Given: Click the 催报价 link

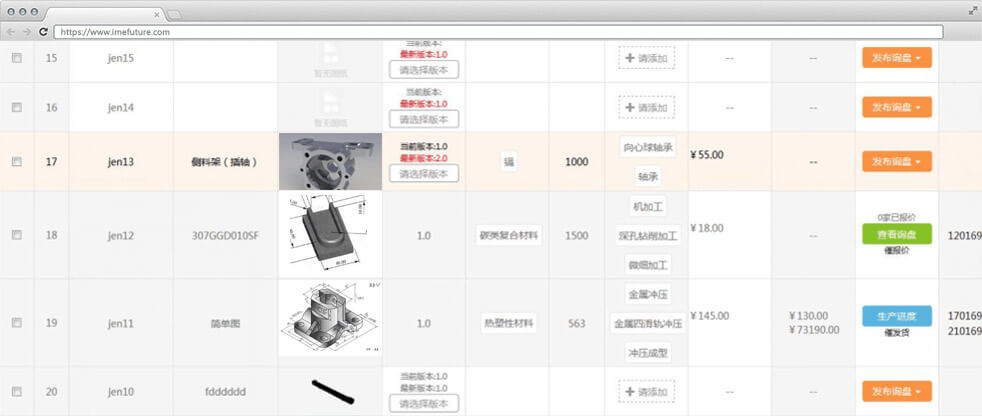Looking at the screenshot, I should 897,251.
